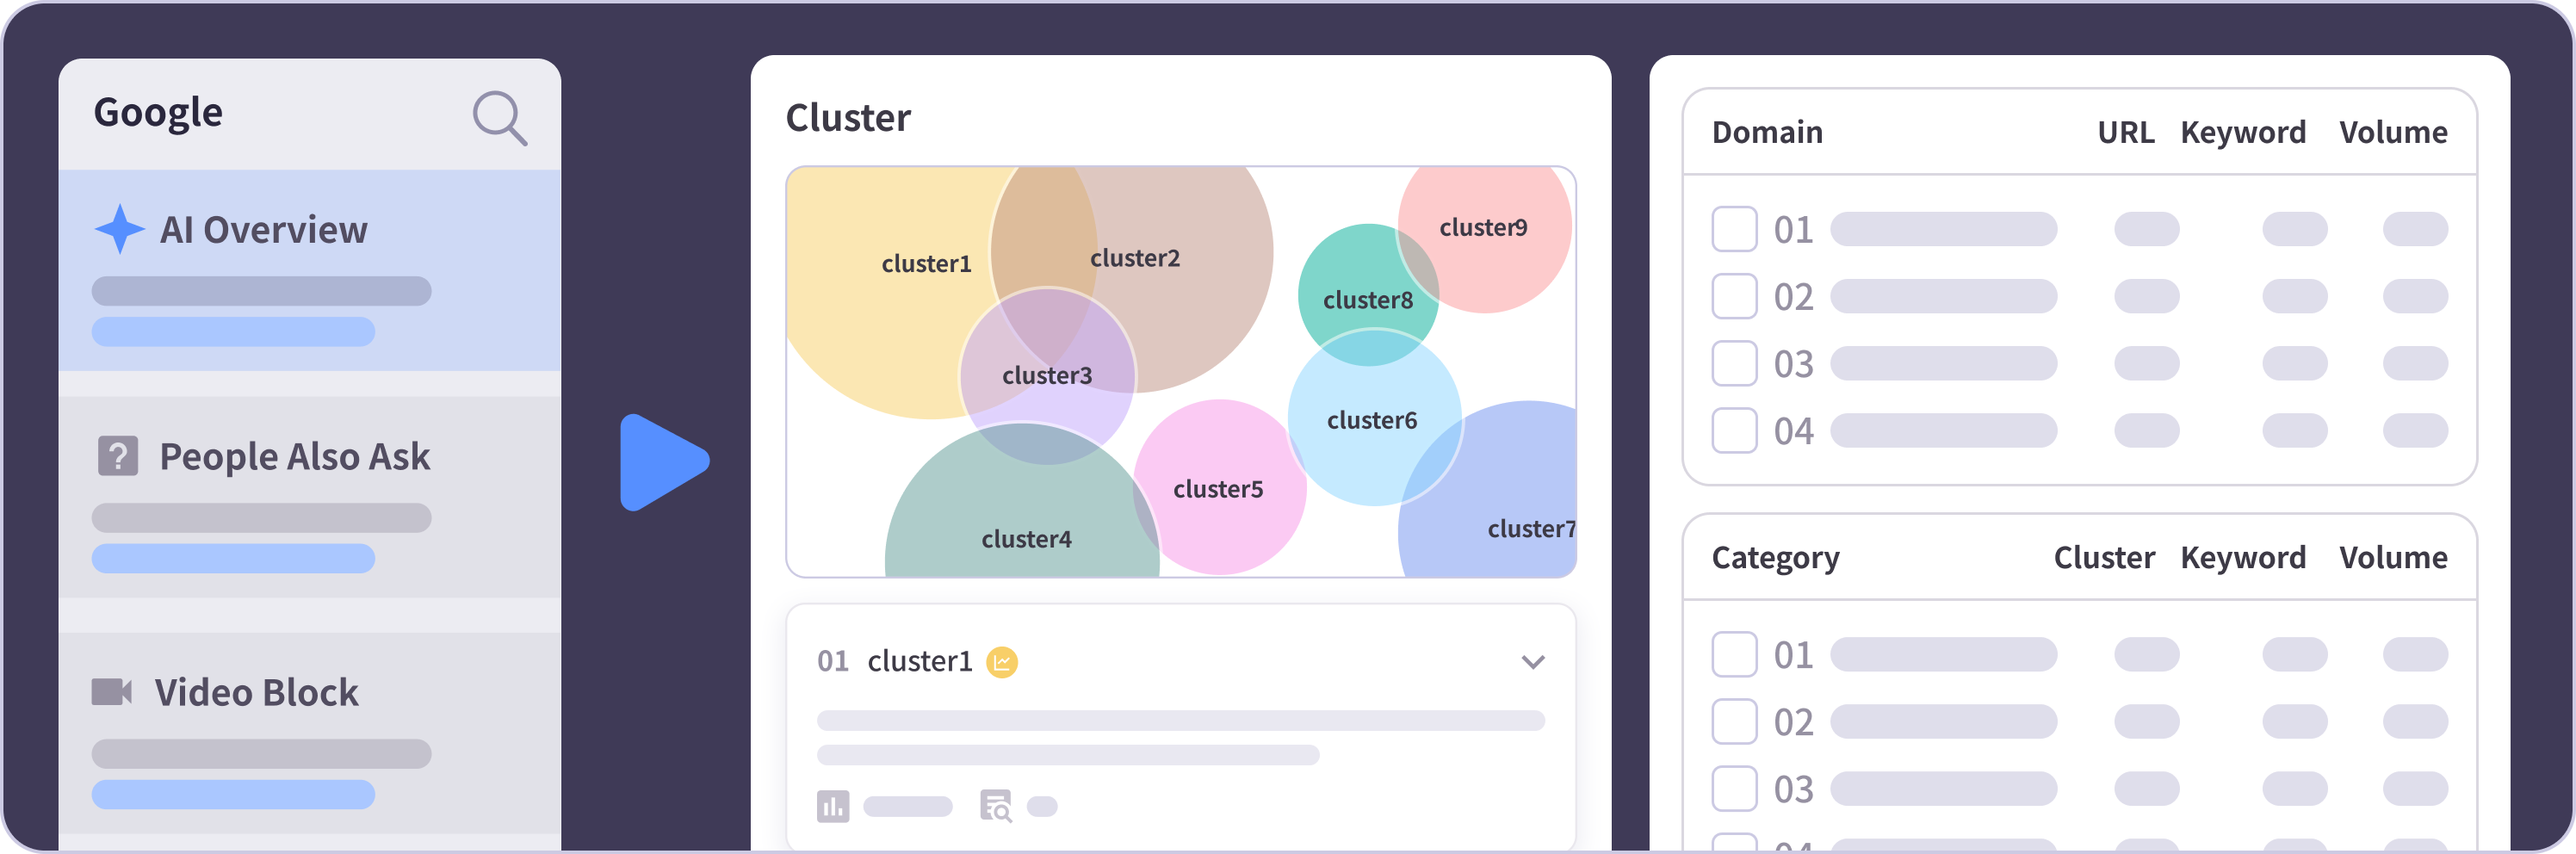The height and width of the screenshot is (854, 2576).
Task: Click the document search icon under cluster1
Action: coord(996,806)
